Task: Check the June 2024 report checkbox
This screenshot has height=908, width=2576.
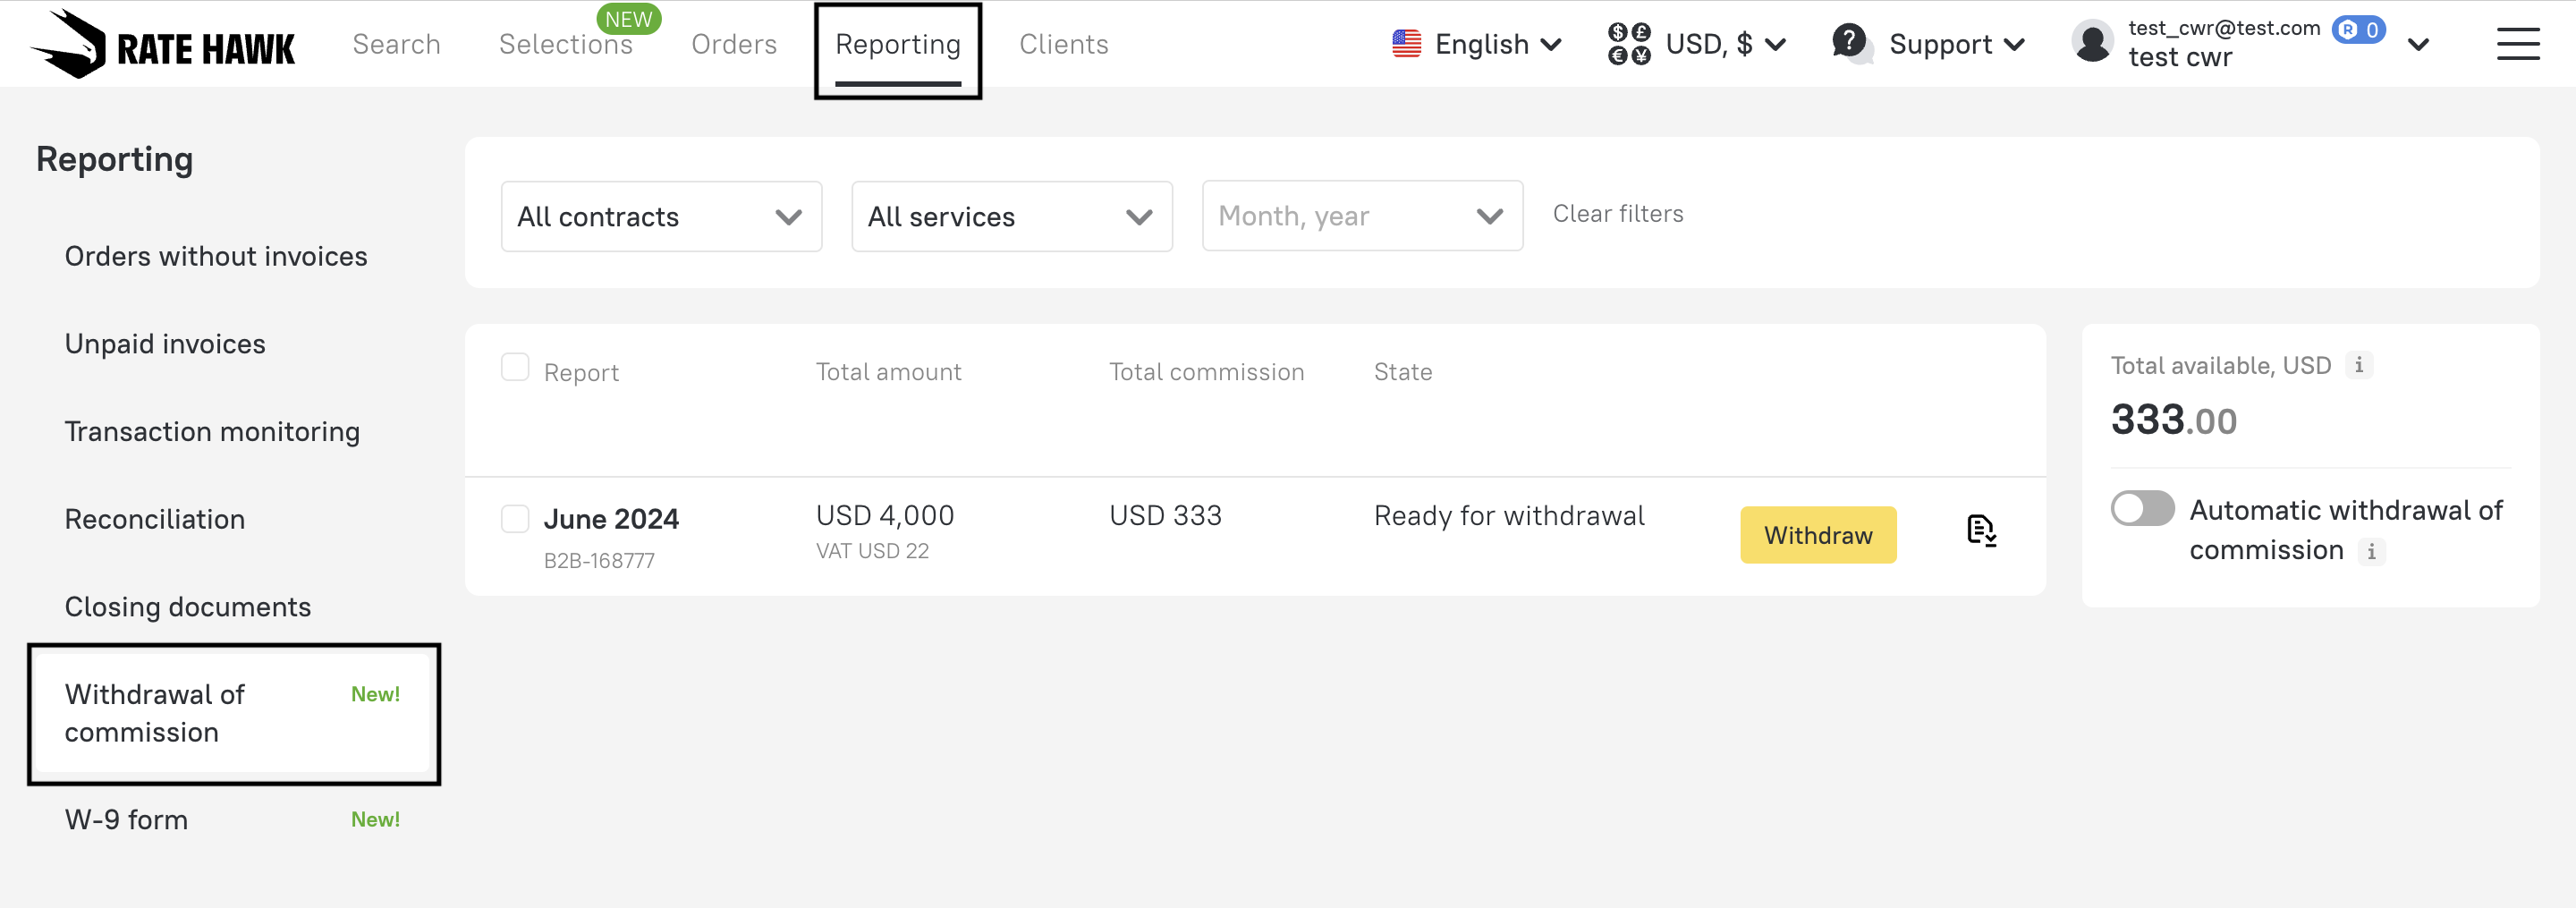Action: point(515,518)
